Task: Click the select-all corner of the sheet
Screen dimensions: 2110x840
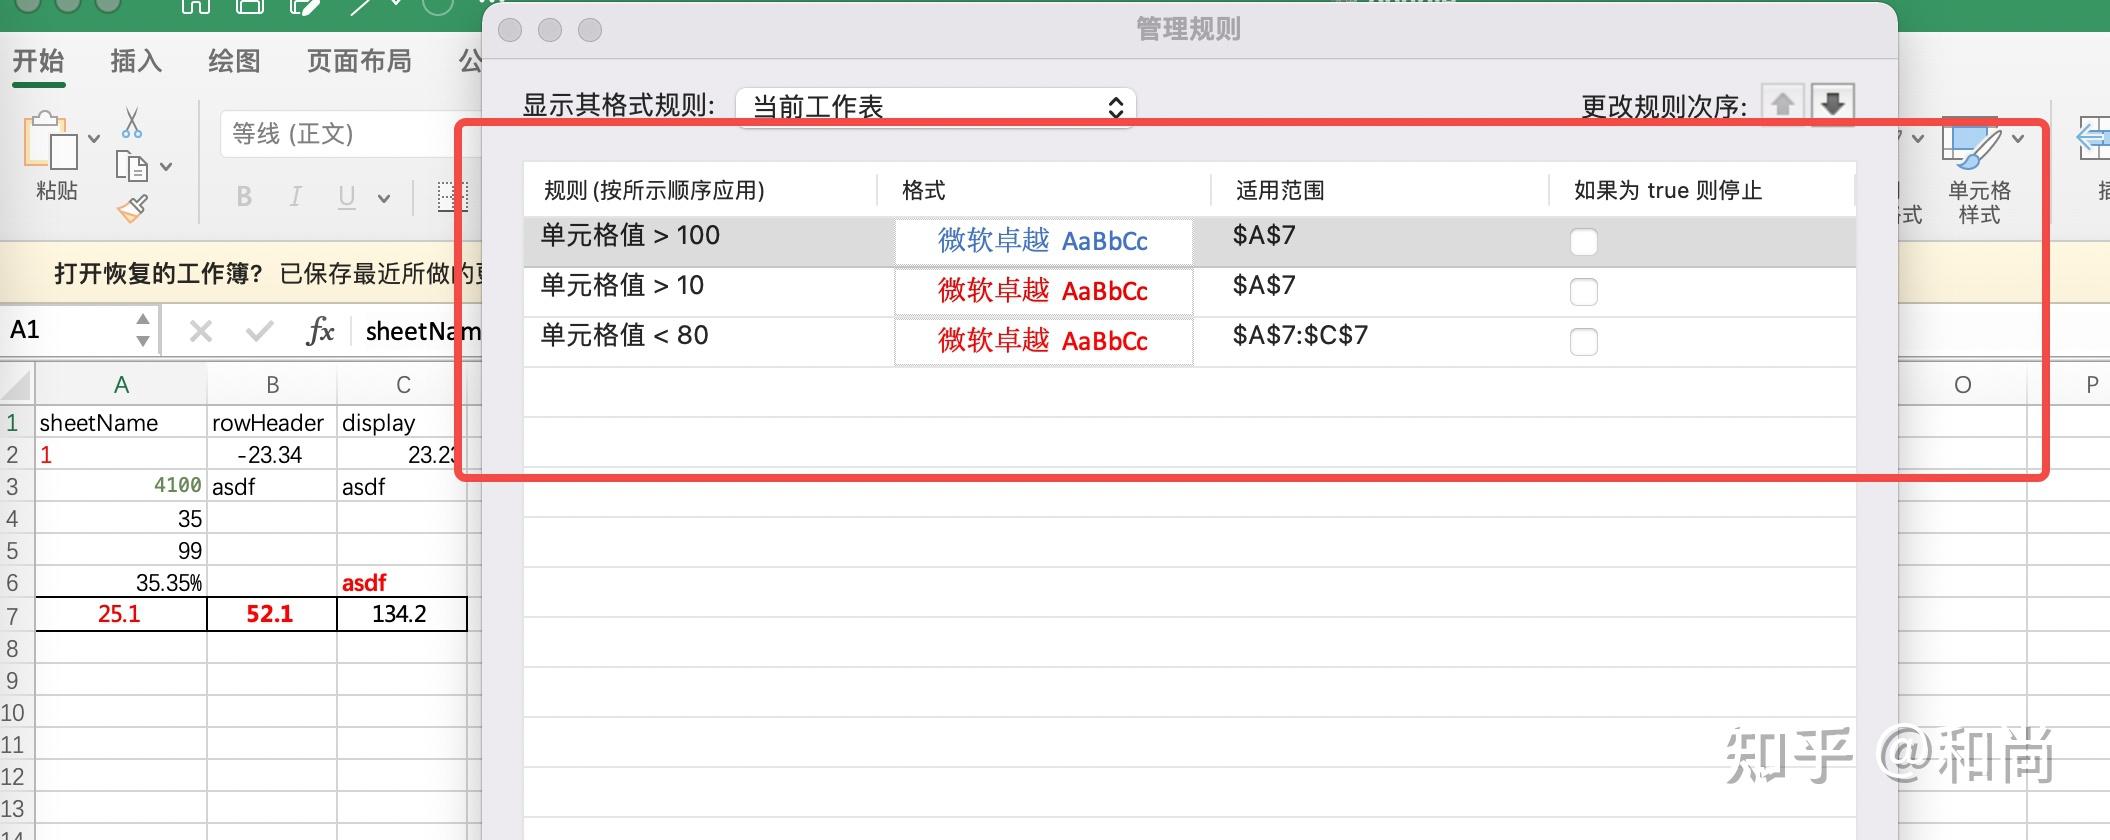Action: point(17,384)
